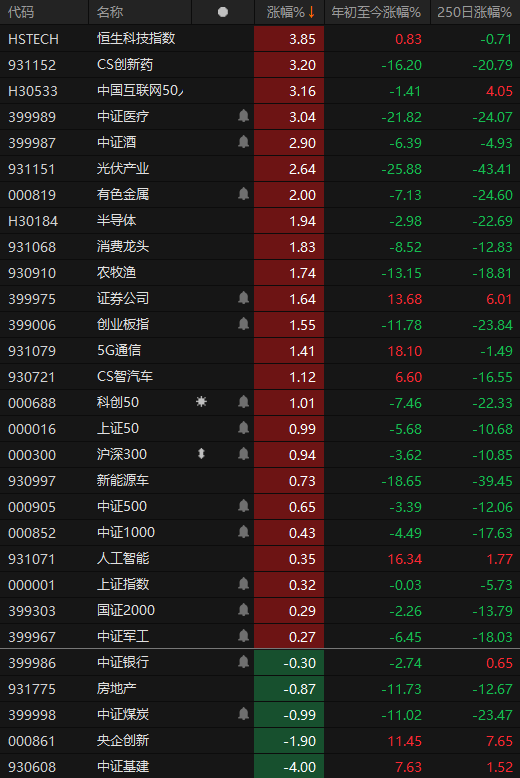Click code 000001 for 上证指数
This screenshot has width=520, height=778.
(x=31, y=585)
